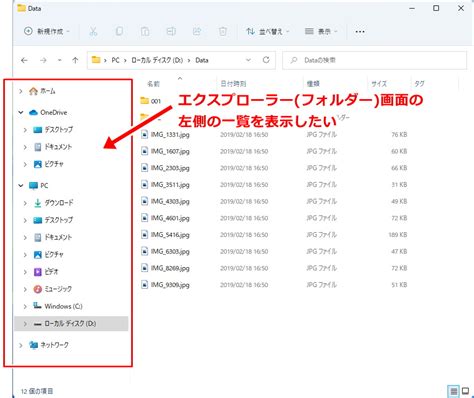This screenshot has height=398, width=474.
Task: Select Documents under OneDrive
Action: (58, 147)
